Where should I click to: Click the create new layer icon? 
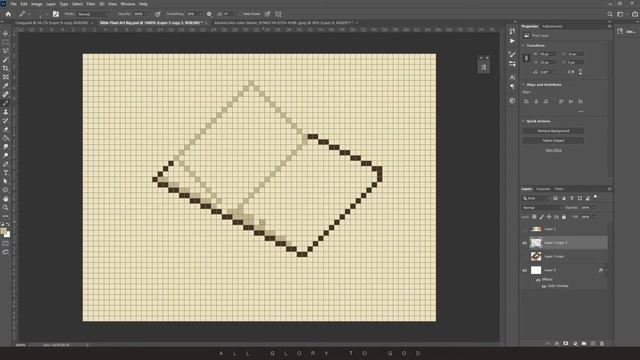click(593, 344)
